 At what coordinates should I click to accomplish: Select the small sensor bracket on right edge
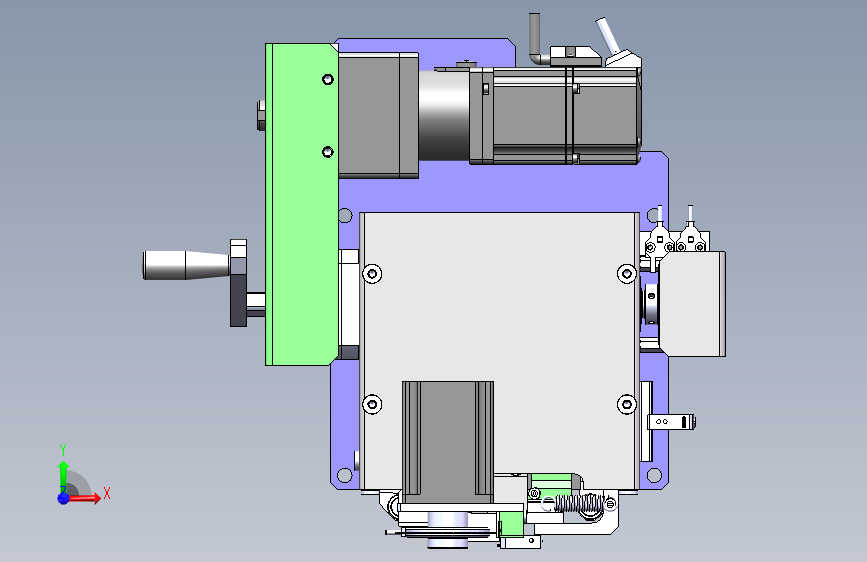pos(672,422)
